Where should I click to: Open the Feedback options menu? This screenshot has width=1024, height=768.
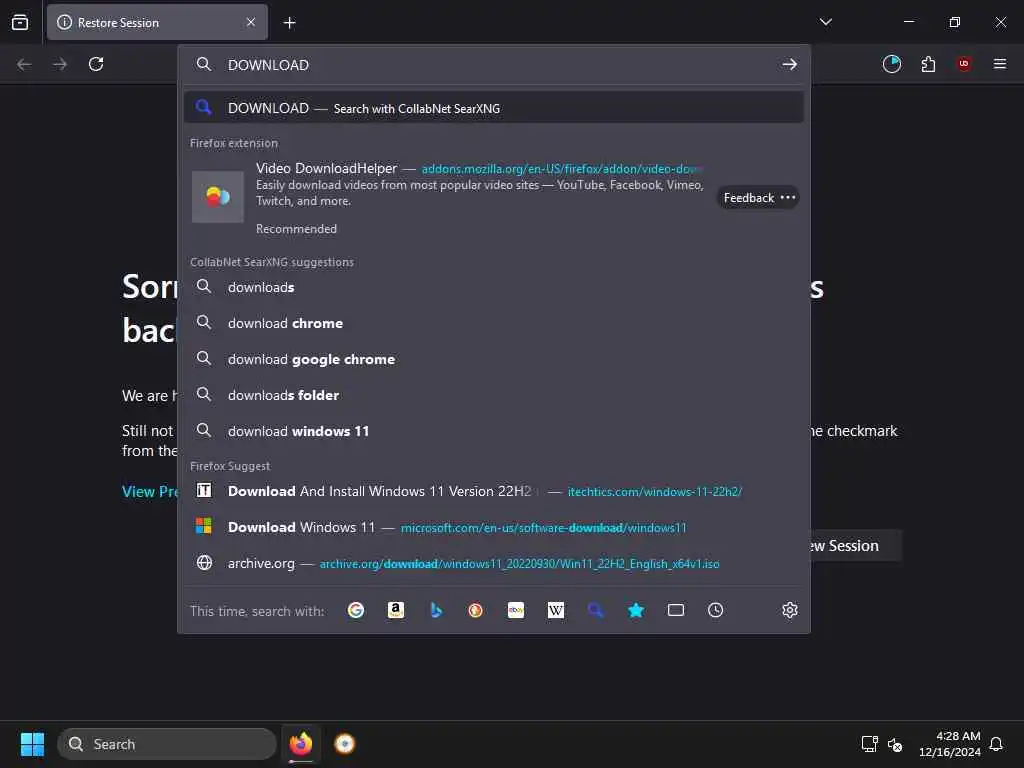(758, 197)
